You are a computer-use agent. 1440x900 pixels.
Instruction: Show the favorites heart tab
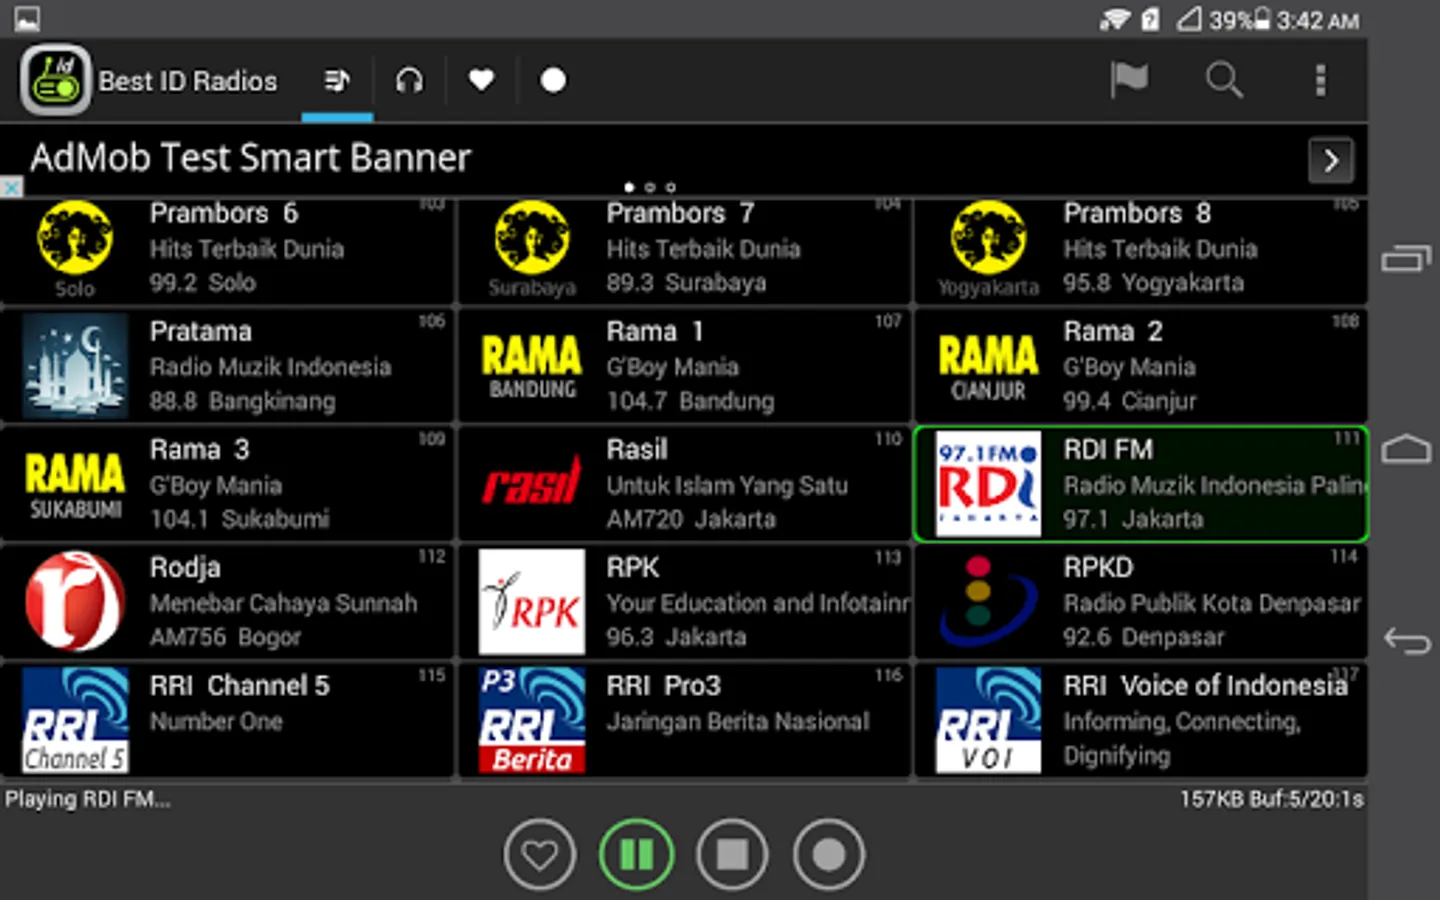click(481, 80)
